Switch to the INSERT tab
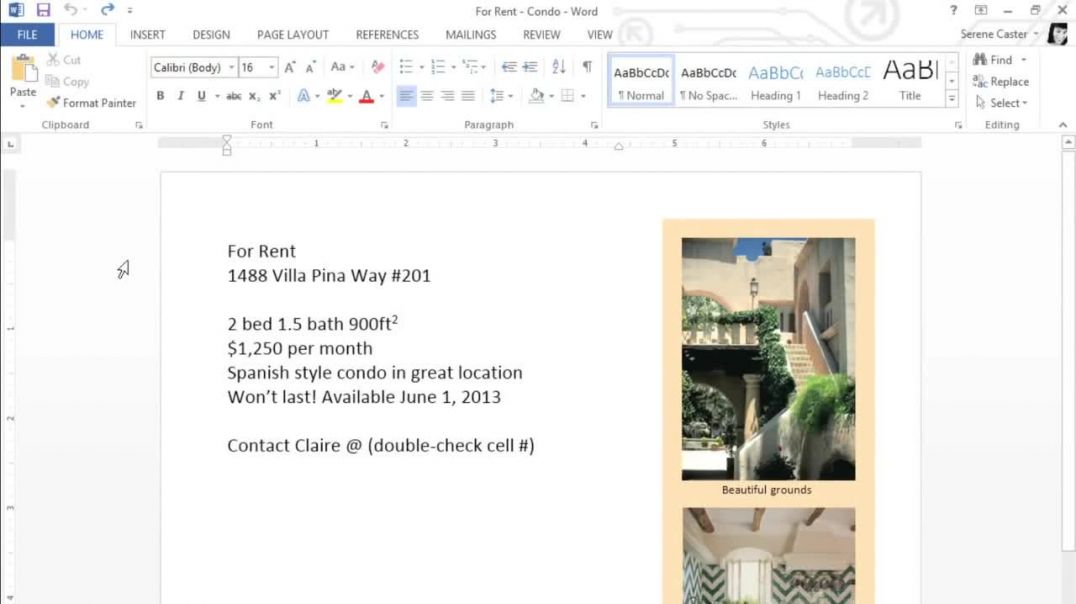 pyautogui.click(x=148, y=34)
